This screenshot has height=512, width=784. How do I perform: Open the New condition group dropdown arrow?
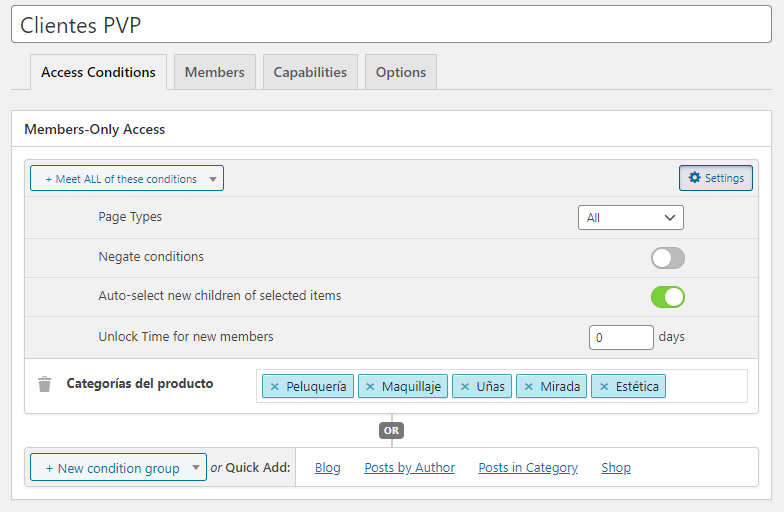[x=196, y=468]
